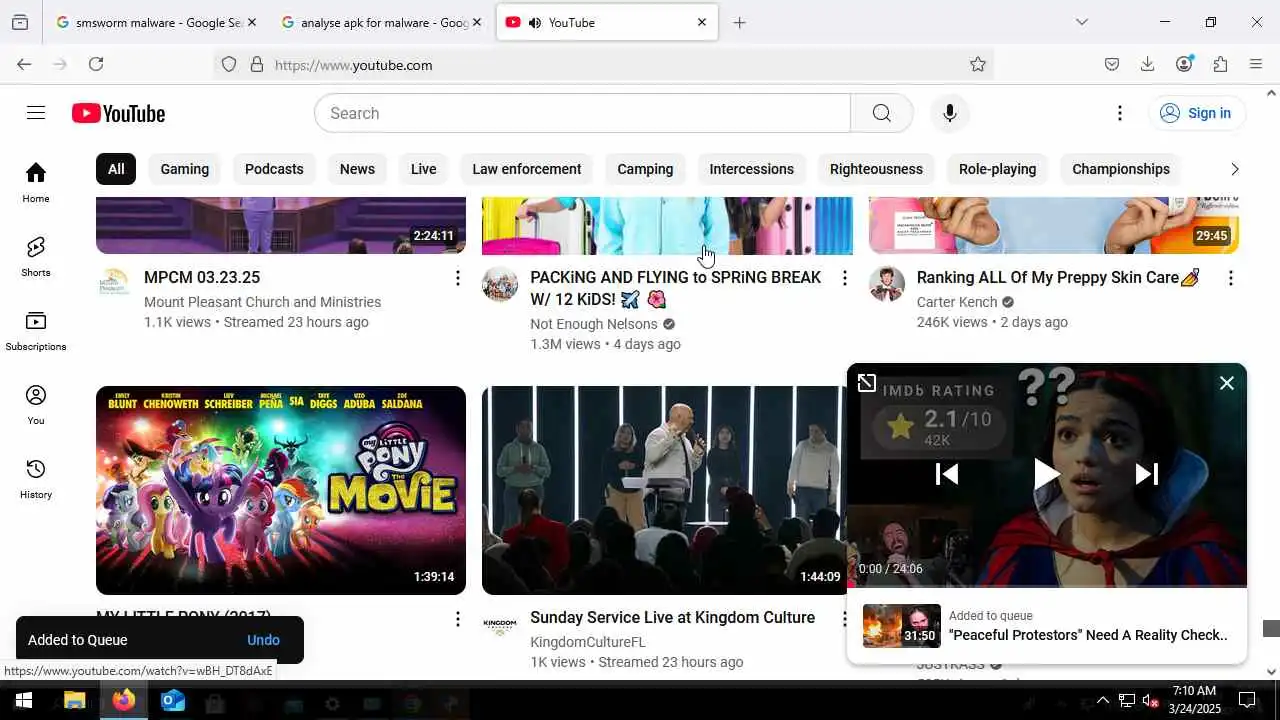This screenshot has width=1280, height=720.
Task: Open File Explorer from taskbar
Action: [75, 700]
